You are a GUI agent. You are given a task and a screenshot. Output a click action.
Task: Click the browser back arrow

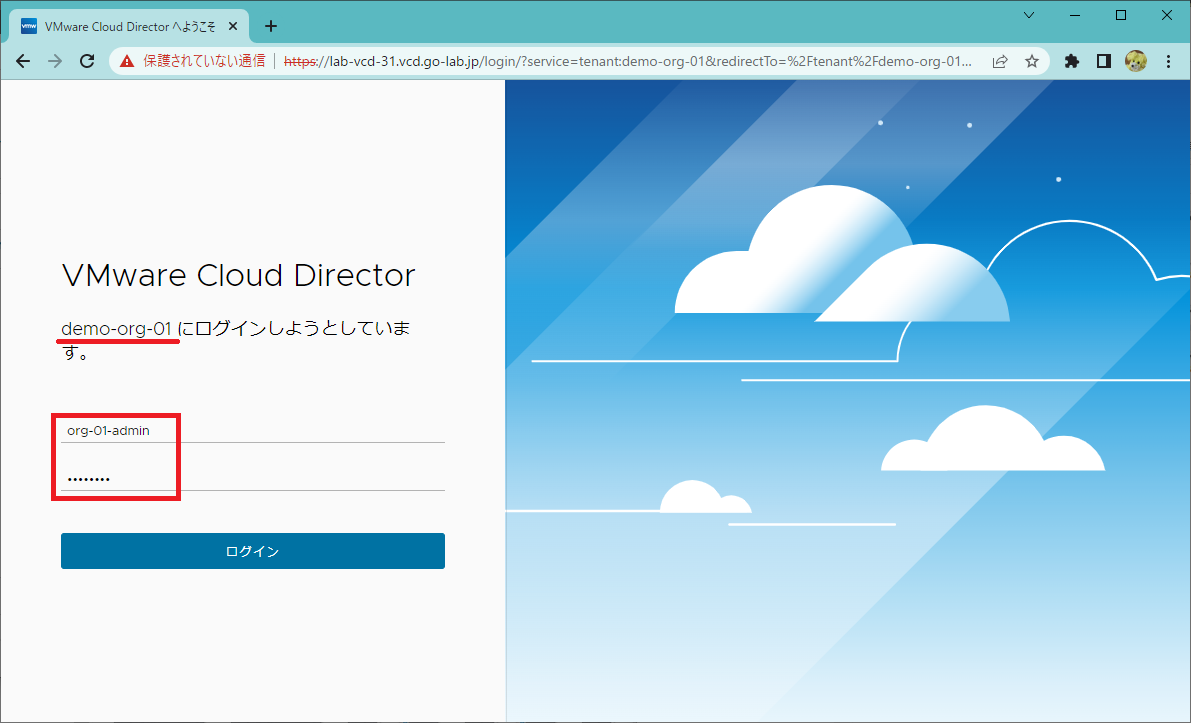tap(23, 62)
